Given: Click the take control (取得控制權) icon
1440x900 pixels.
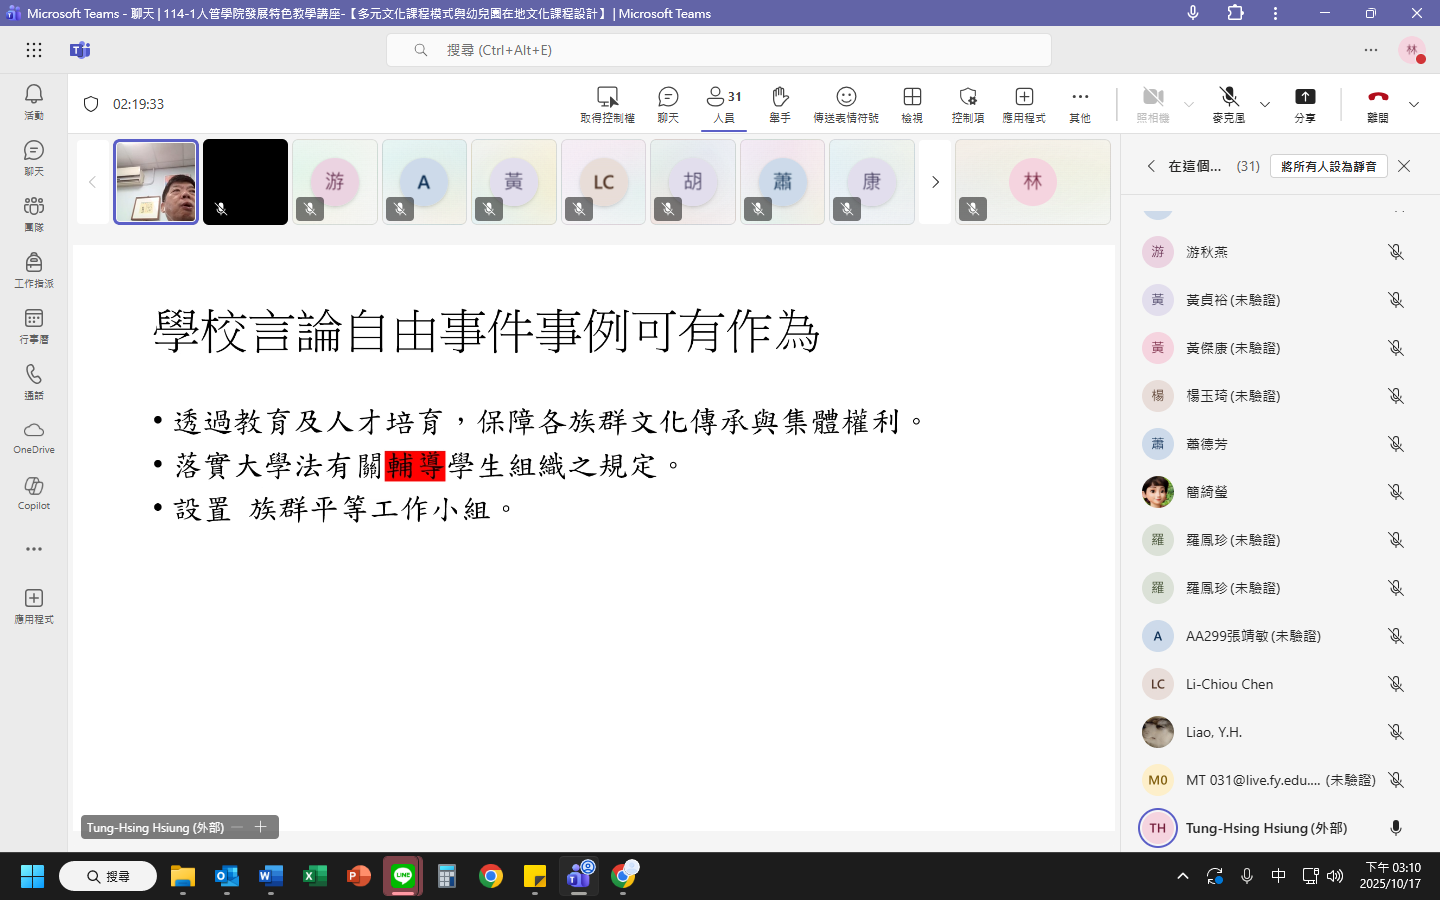Looking at the screenshot, I should (607, 103).
